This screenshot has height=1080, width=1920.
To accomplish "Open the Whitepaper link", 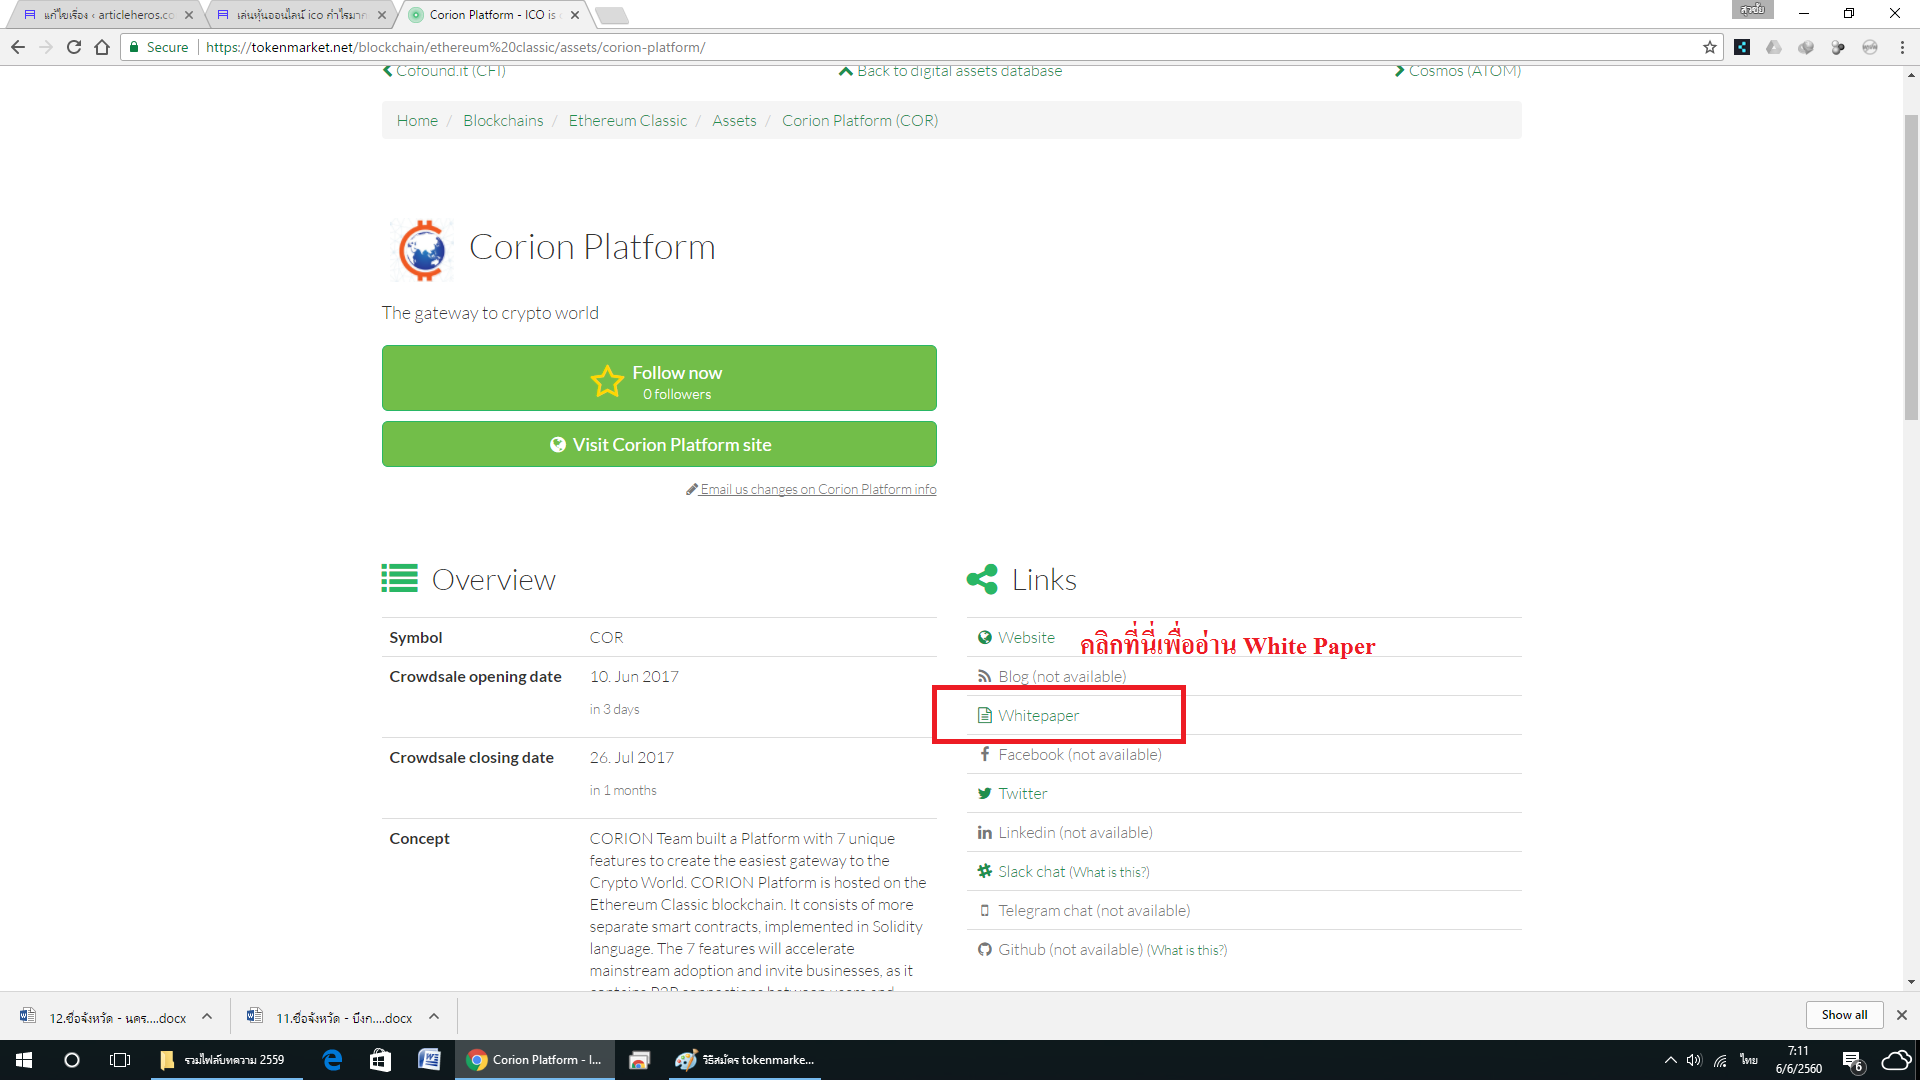I will coord(1038,715).
